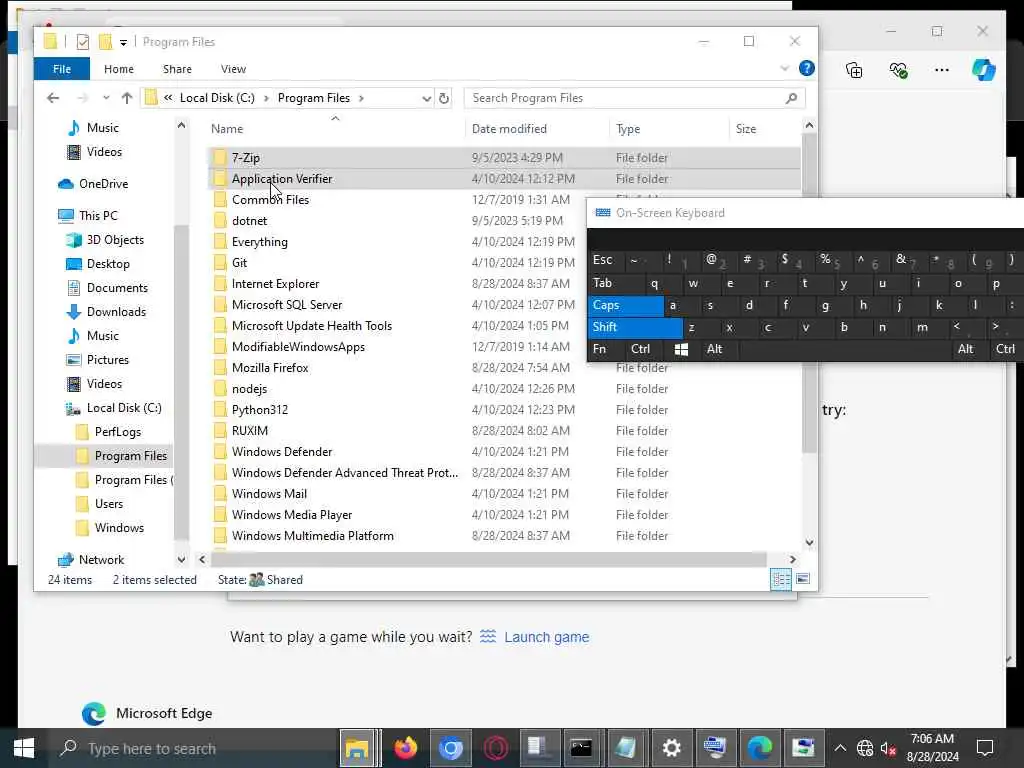The image size is (1024, 768).
Task: Select the Python312 folder
Action: pos(260,409)
